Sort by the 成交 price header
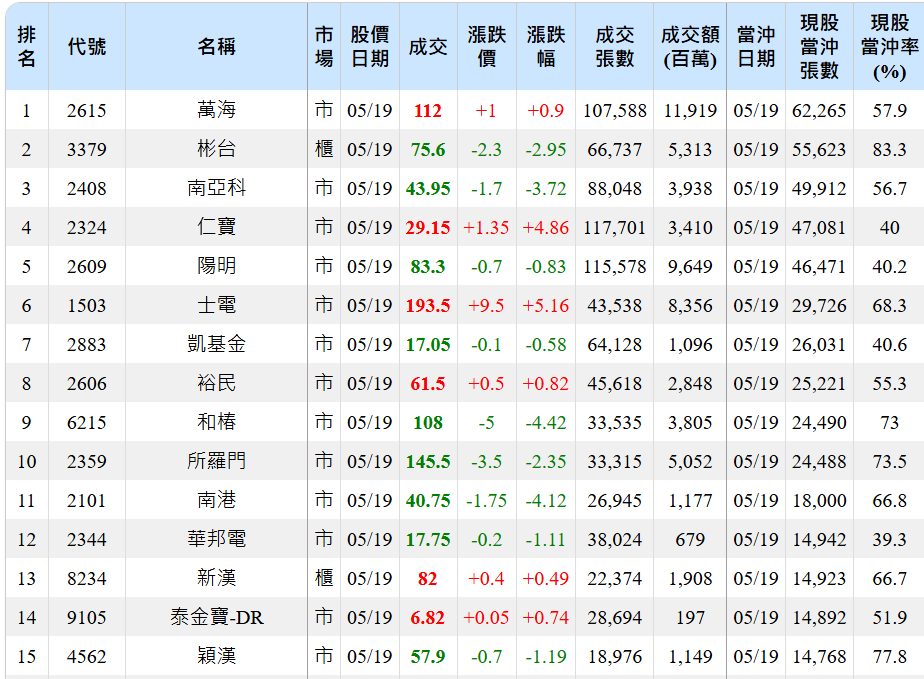 428,47
